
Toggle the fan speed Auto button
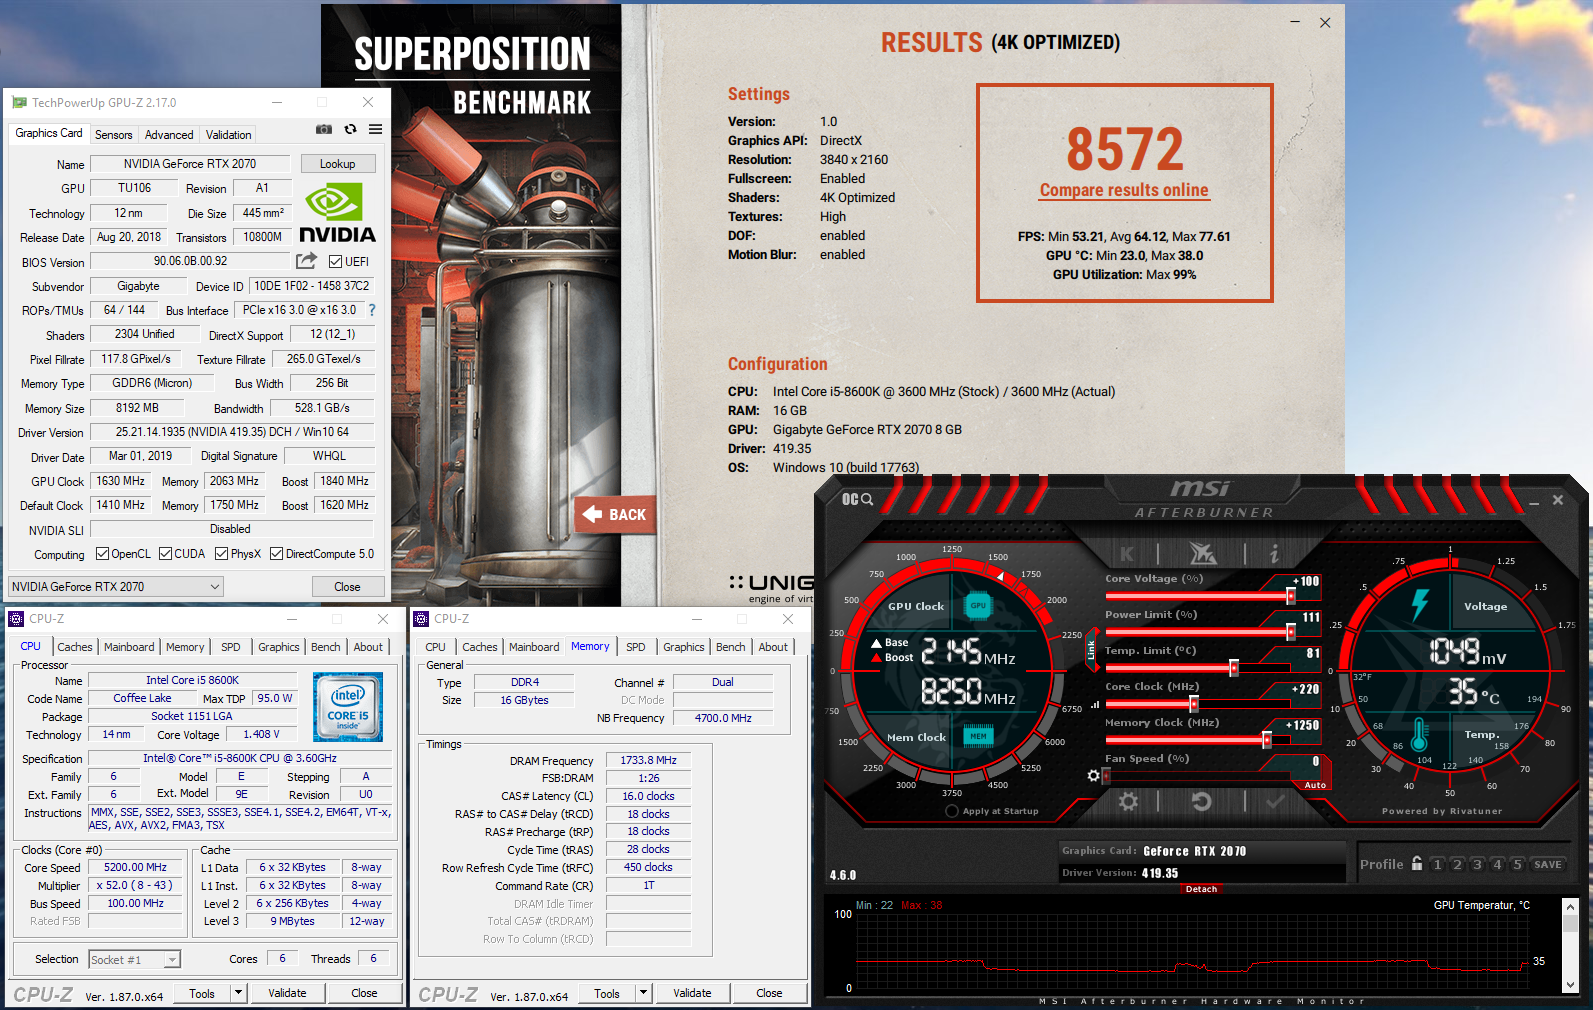coord(1315,785)
